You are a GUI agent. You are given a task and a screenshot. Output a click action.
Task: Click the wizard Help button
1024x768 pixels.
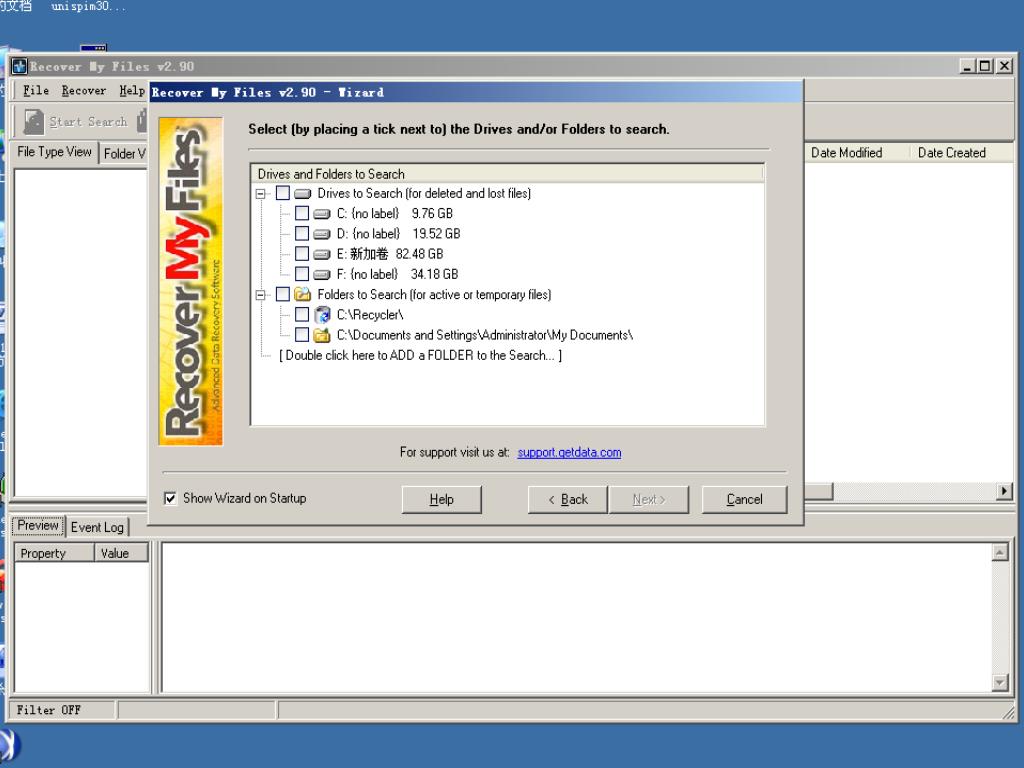pyautogui.click(x=441, y=500)
